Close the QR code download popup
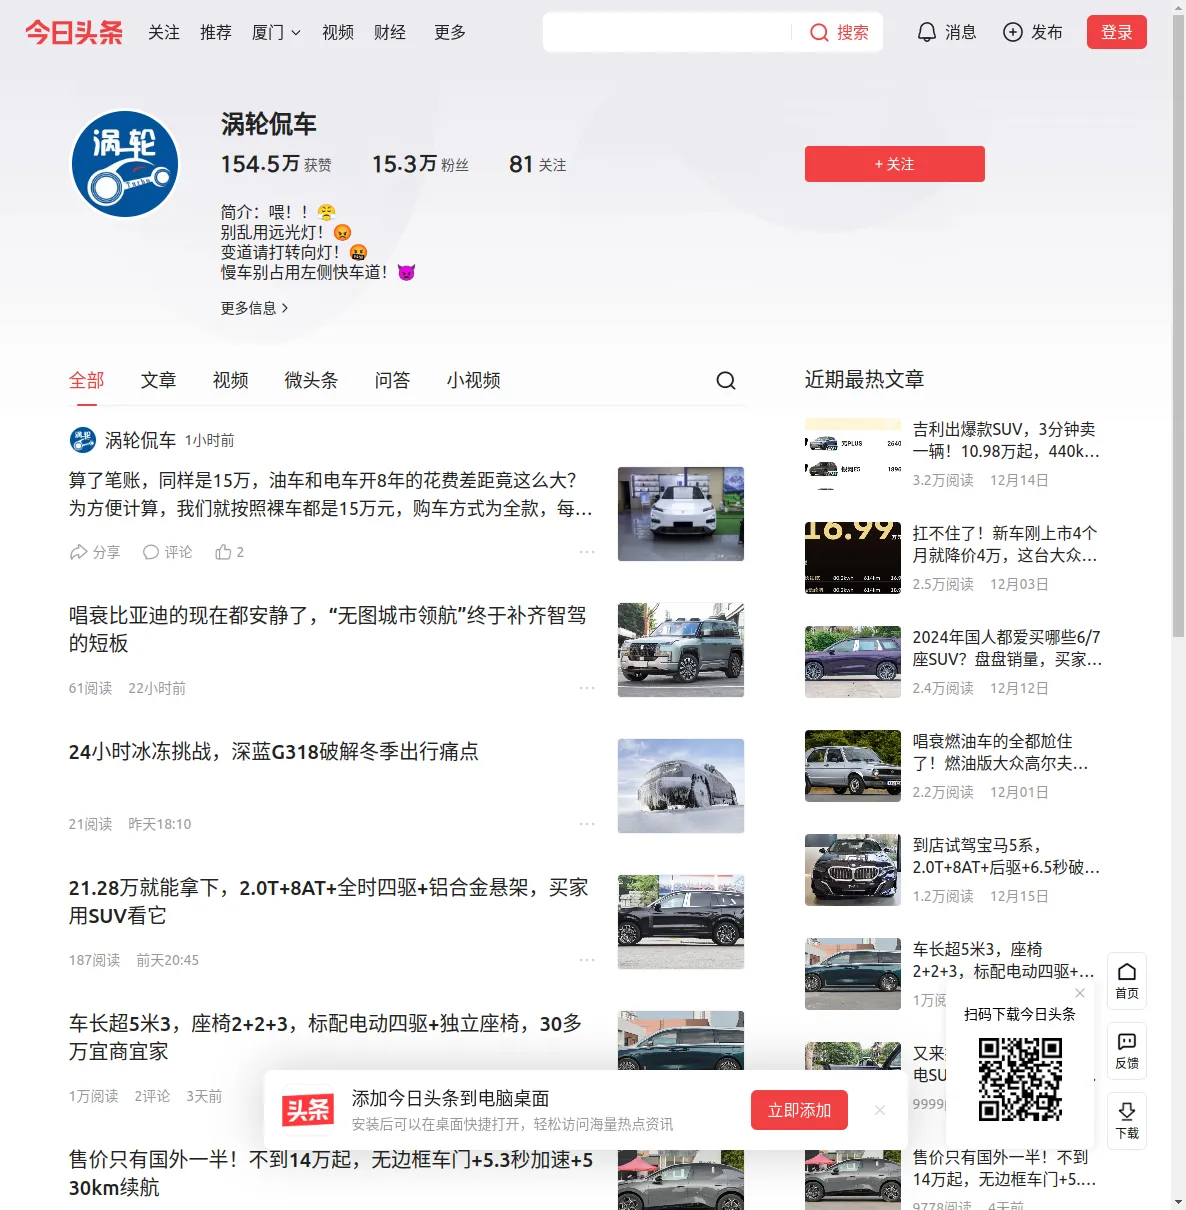The width and height of the screenshot is (1186, 1210). click(x=1080, y=993)
